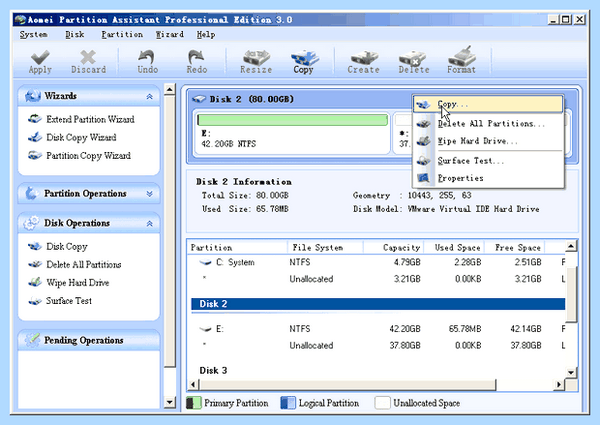The width and height of the screenshot is (600, 425).
Task: Click partition list scroll down arrow
Action: click(571, 372)
